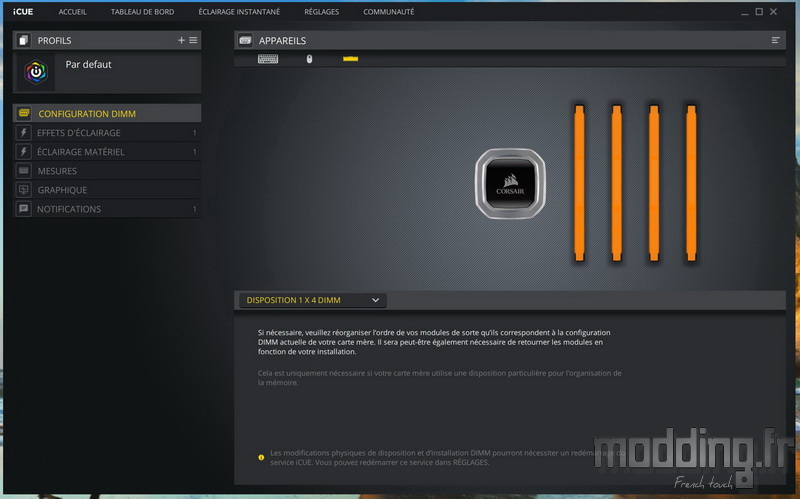Click the third orange DIMM module
The image size is (800, 499).
tap(654, 184)
